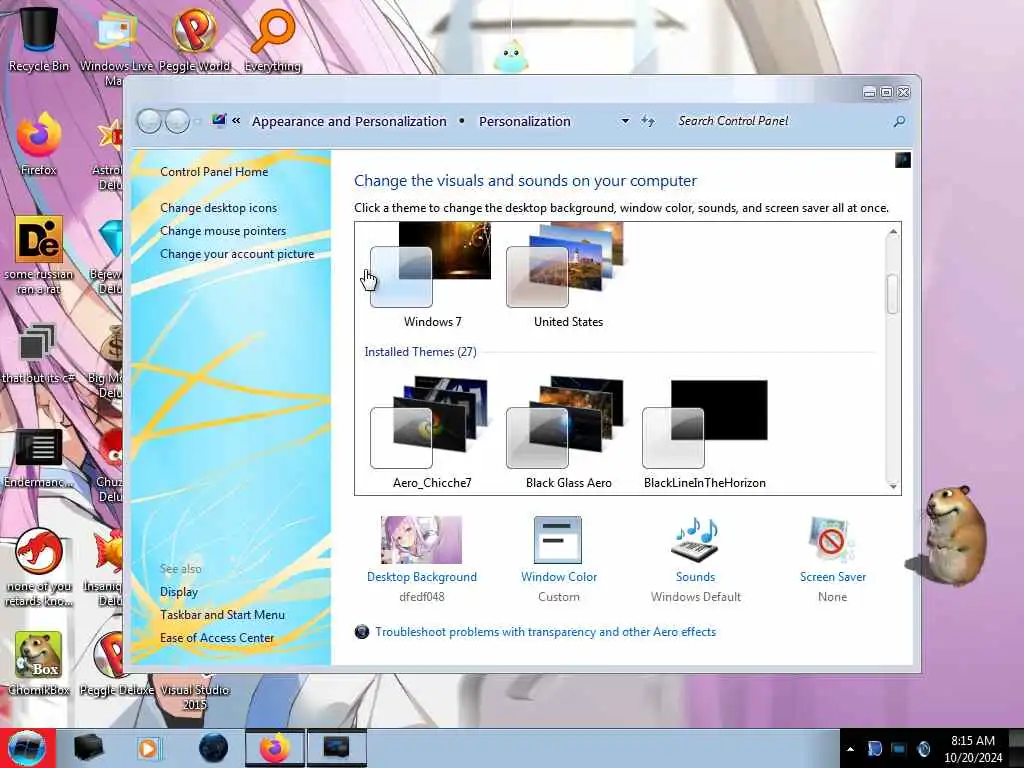Open Troubleshoot problems with transparency link
Image resolution: width=1024 pixels, height=768 pixels.
(x=545, y=632)
